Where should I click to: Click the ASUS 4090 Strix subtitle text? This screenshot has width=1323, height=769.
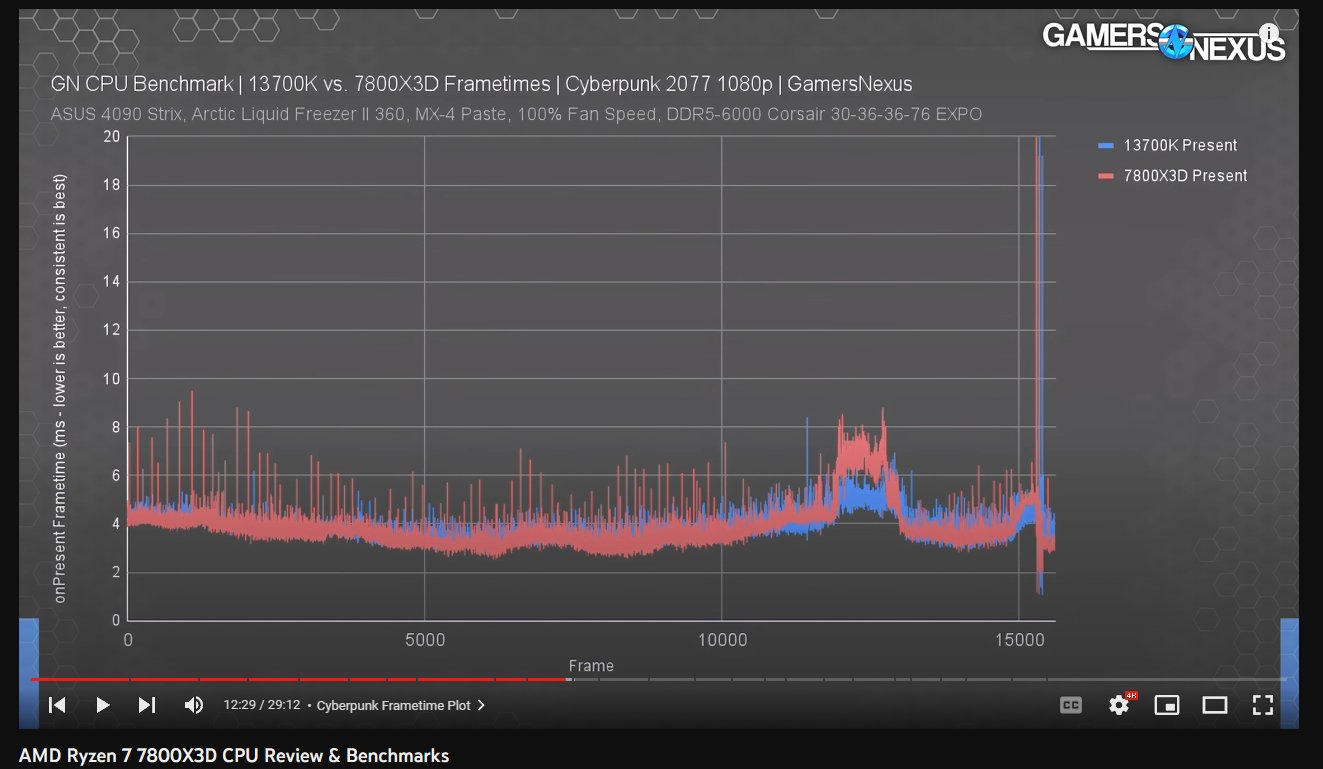tap(516, 114)
